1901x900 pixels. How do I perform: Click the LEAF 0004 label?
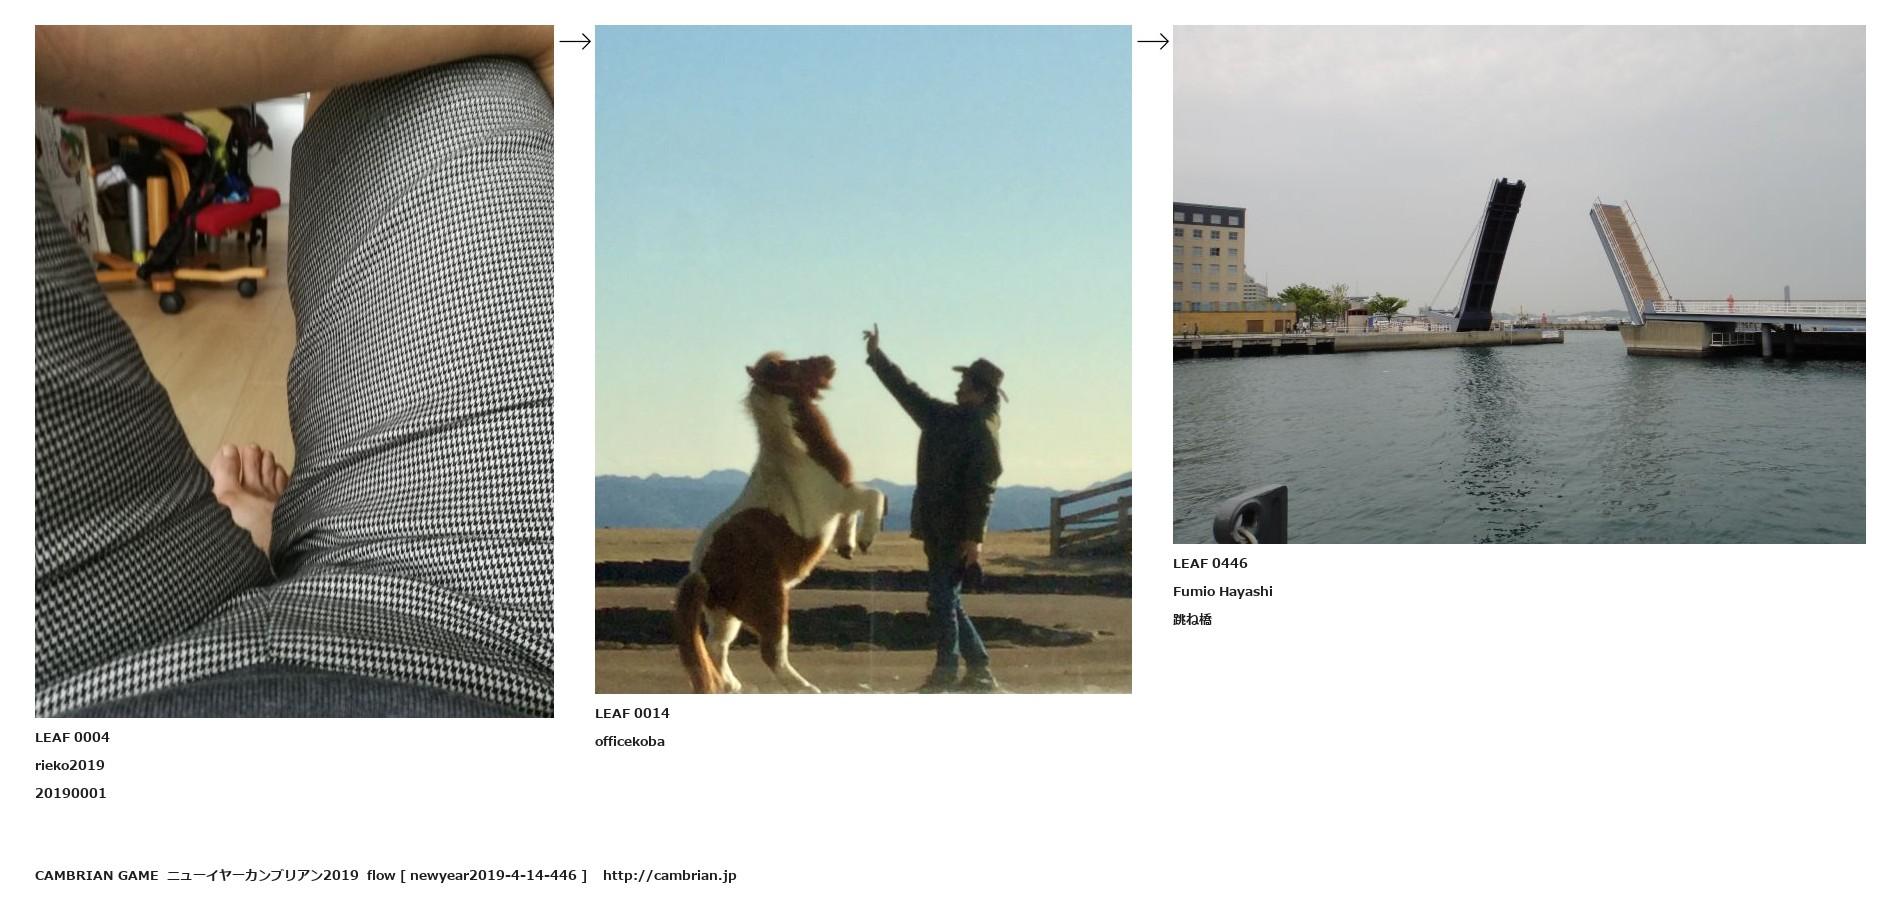point(72,737)
